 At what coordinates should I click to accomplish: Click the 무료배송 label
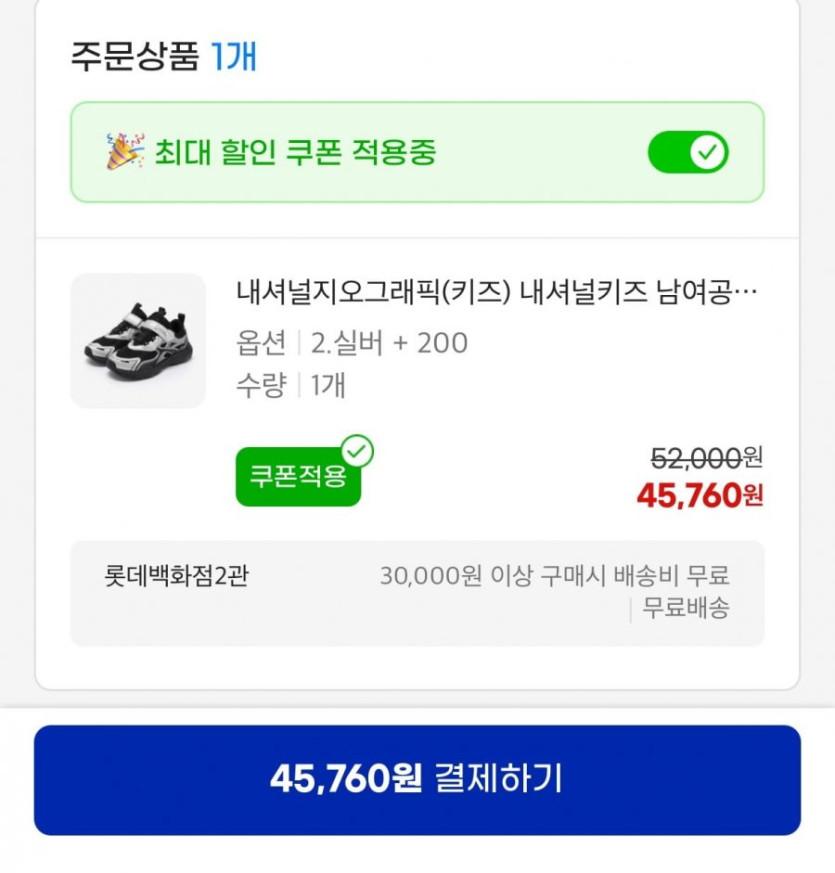(686, 608)
